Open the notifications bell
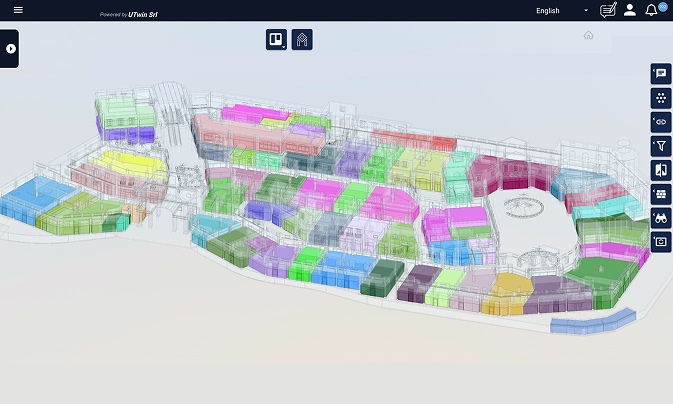The height and width of the screenshot is (404, 673). coord(652,10)
